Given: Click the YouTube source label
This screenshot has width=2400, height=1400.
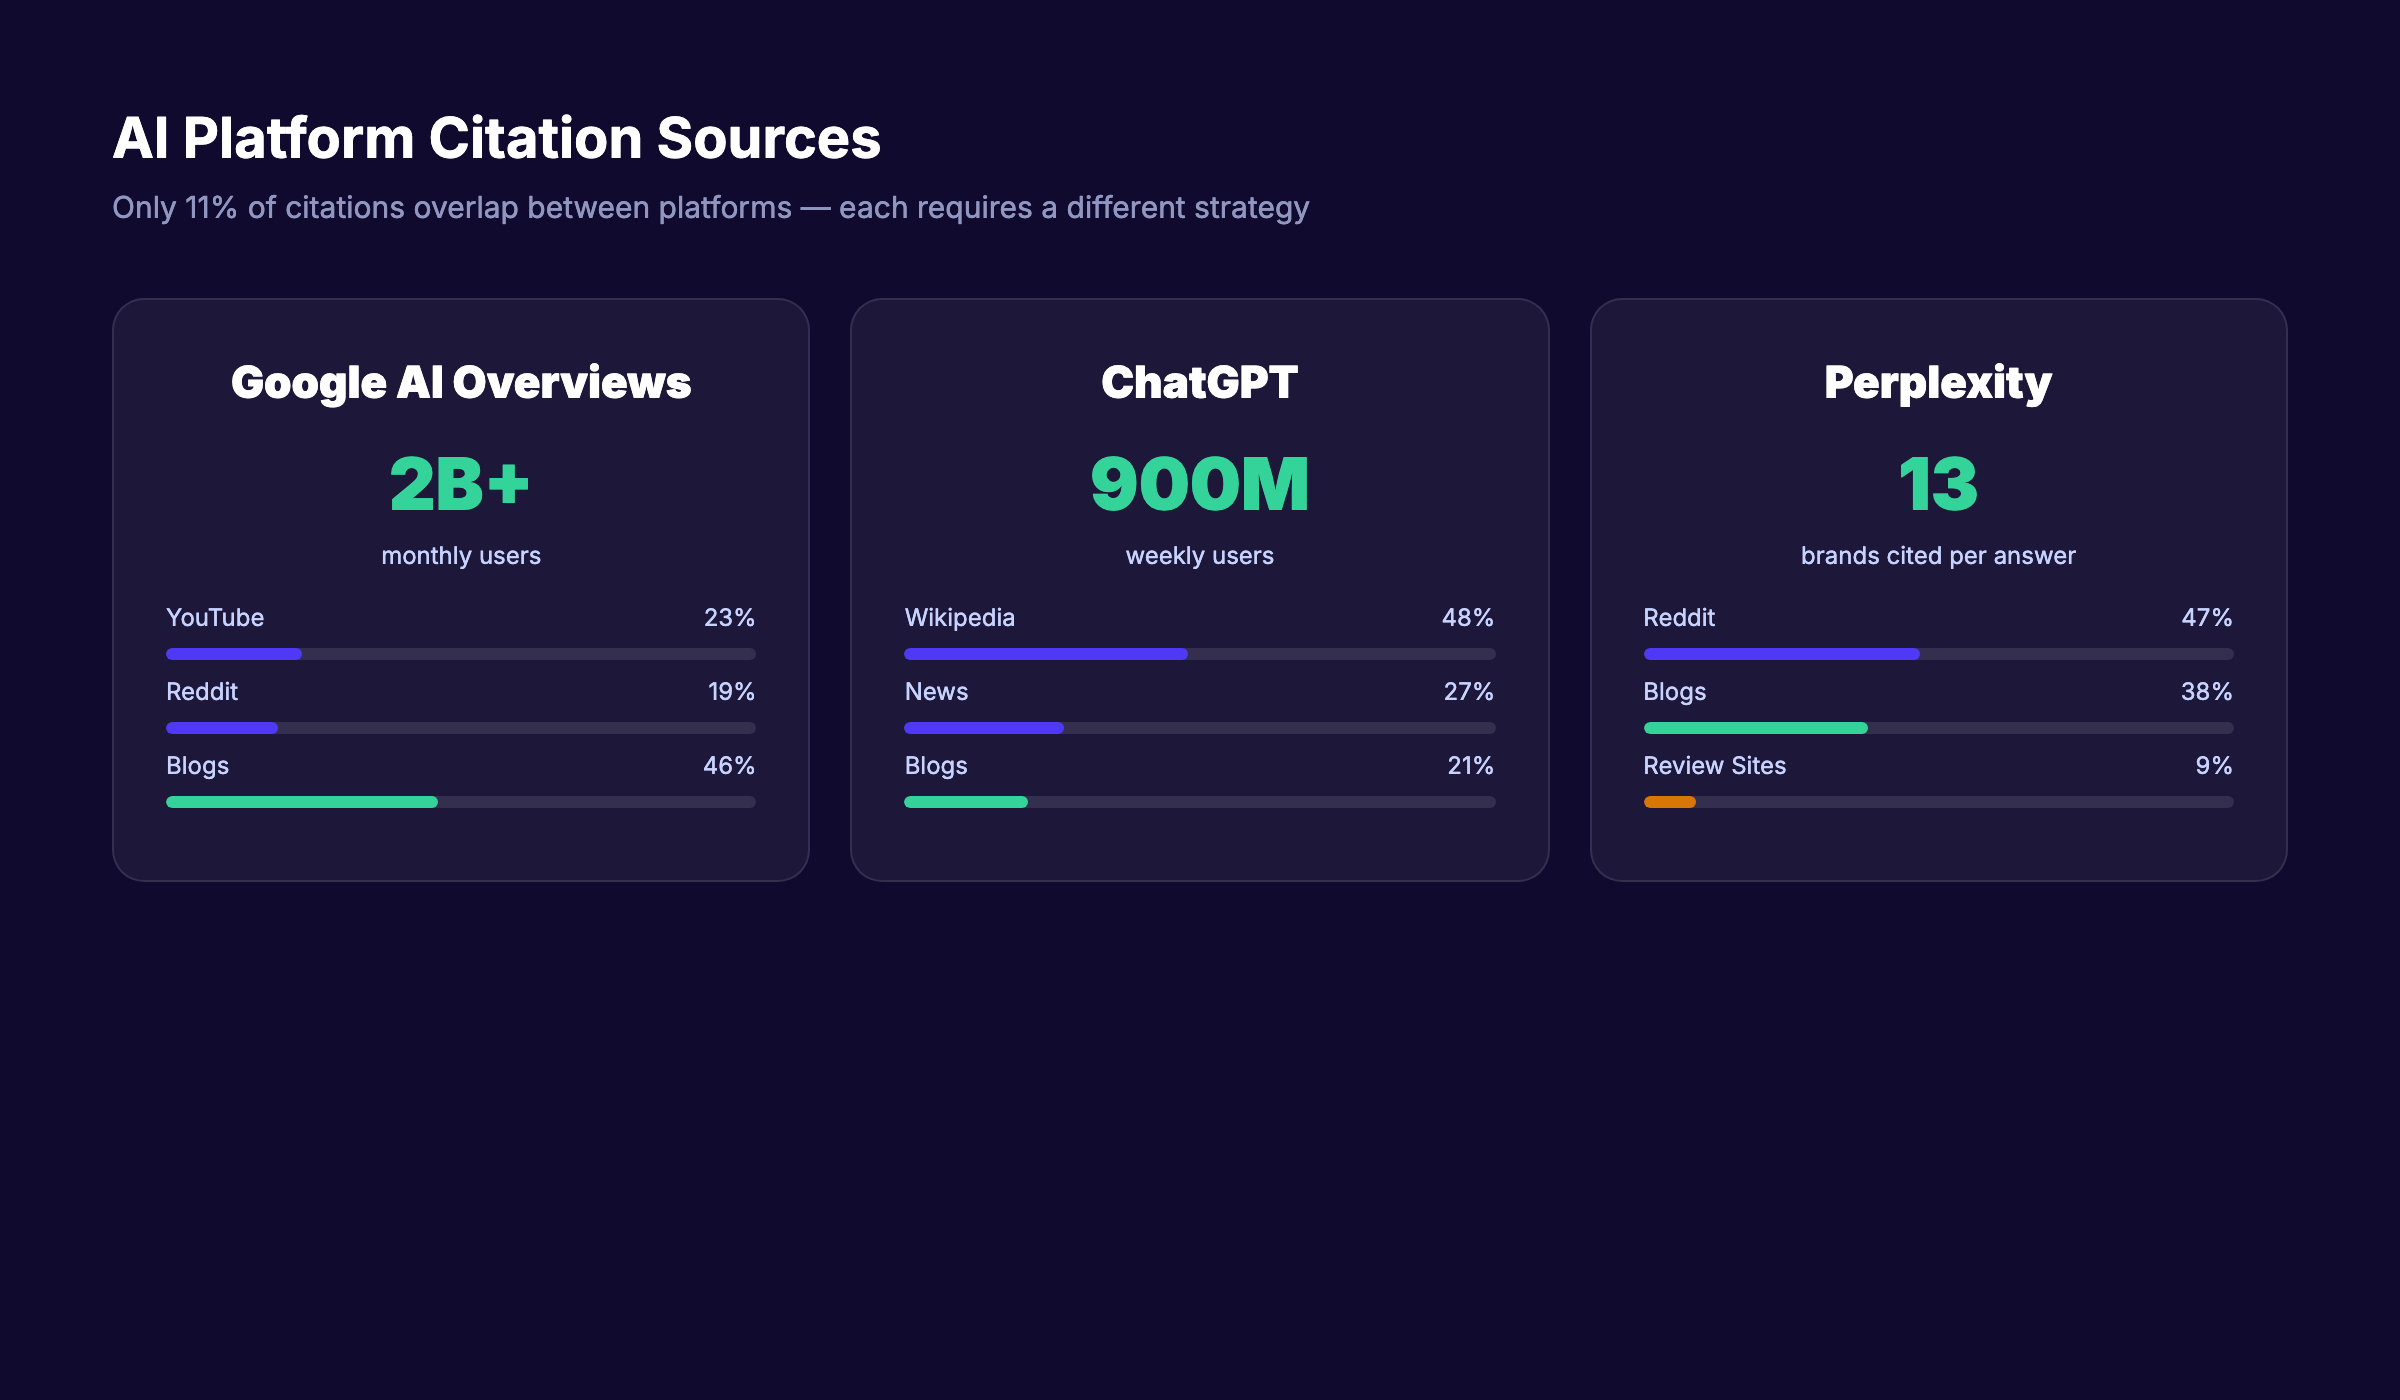Looking at the screenshot, I should 215,617.
